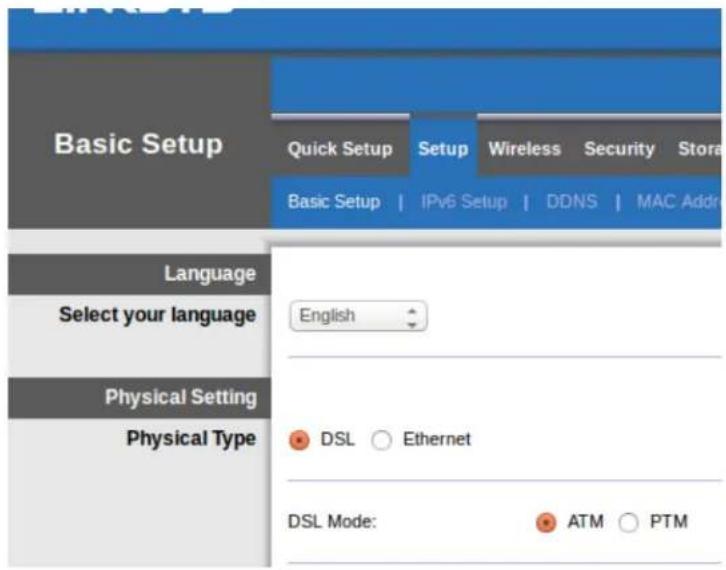
Task: Open the IPv6 Setup sub-menu link
Action: [464, 201]
